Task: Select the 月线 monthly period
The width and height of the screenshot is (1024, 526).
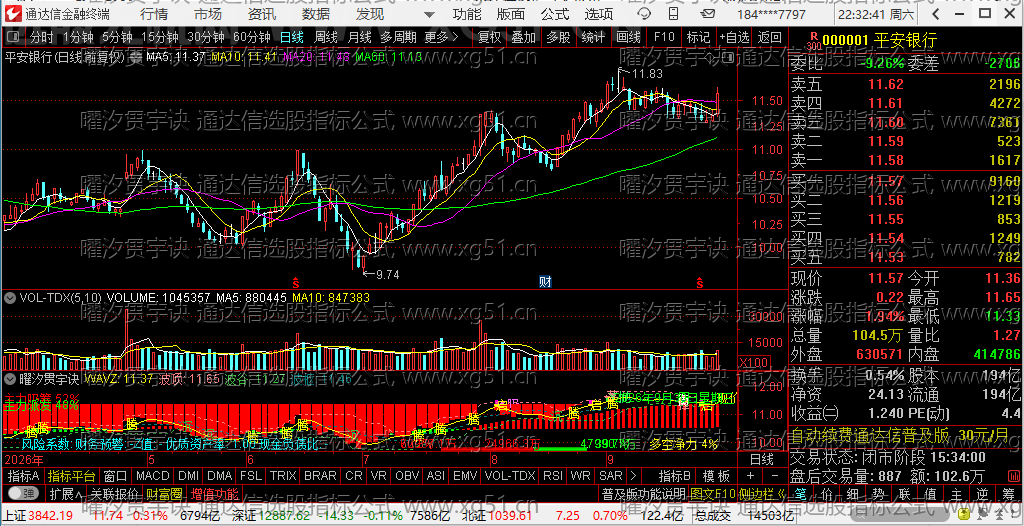Action: [359, 37]
